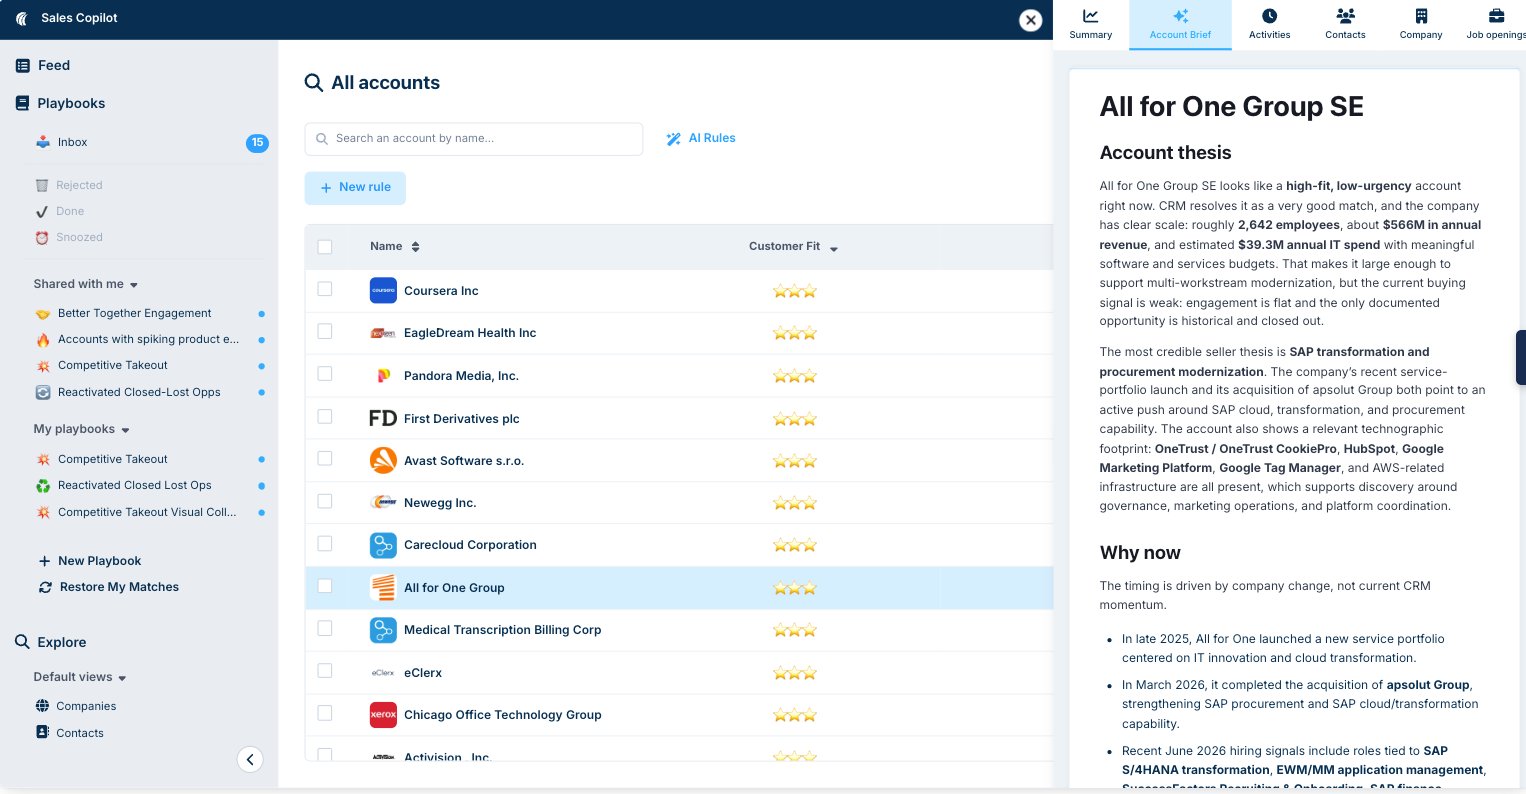Check the All for One Group checkbox

click(325, 586)
